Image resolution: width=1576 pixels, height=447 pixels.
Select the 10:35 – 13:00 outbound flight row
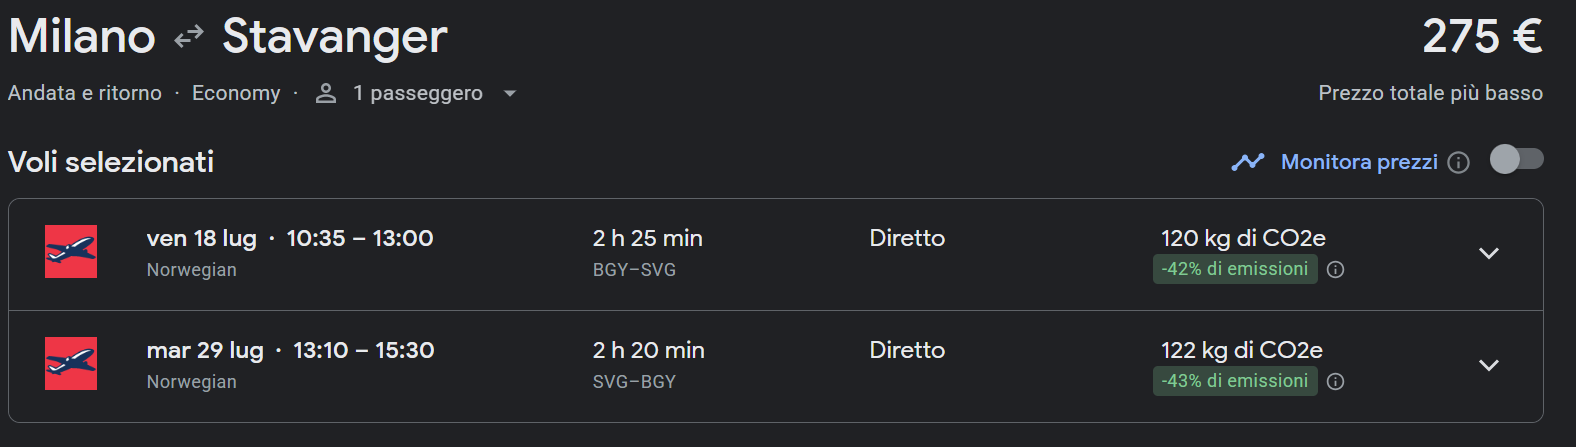360,238
